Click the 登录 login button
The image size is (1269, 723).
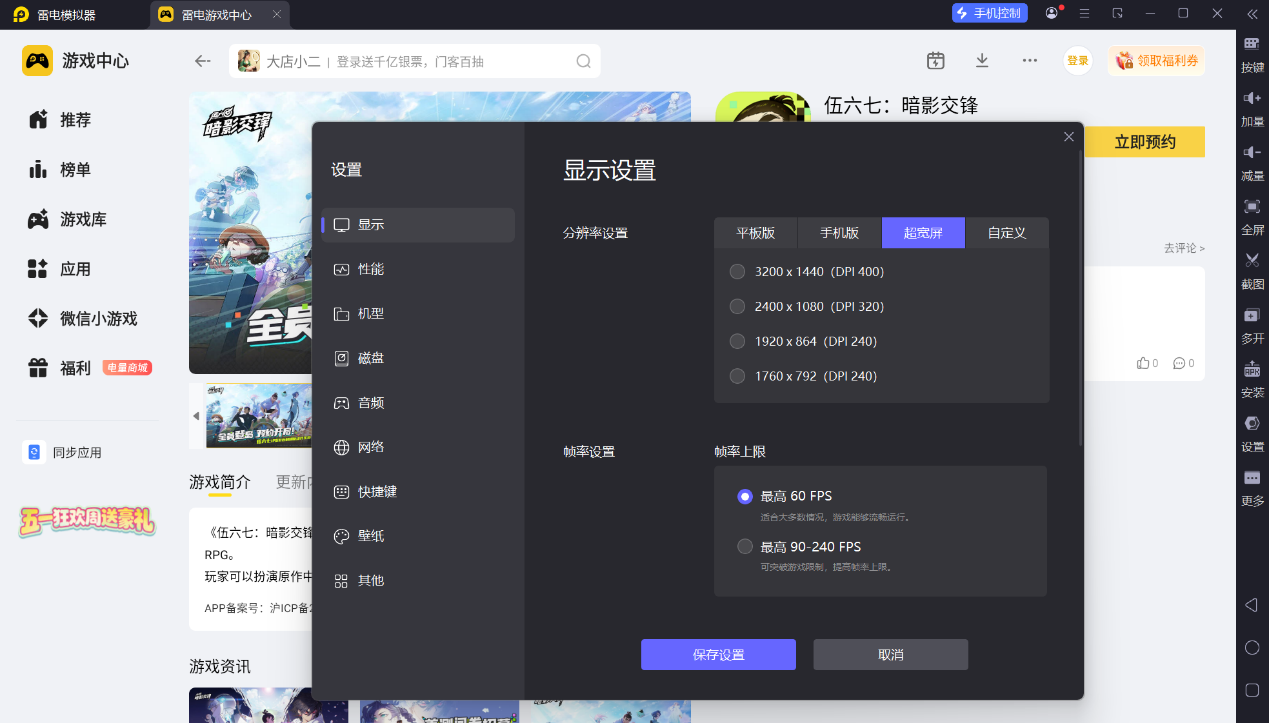(1078, 61)
